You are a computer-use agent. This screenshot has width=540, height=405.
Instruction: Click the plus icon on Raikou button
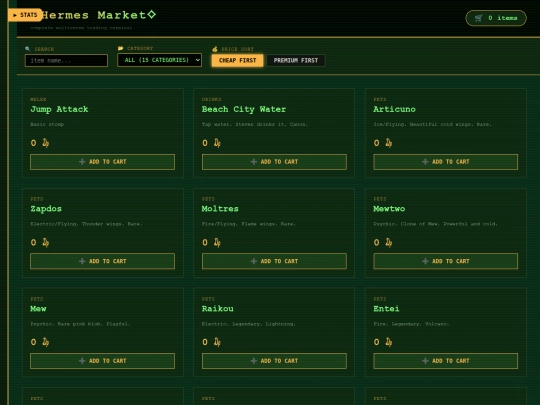254,361
